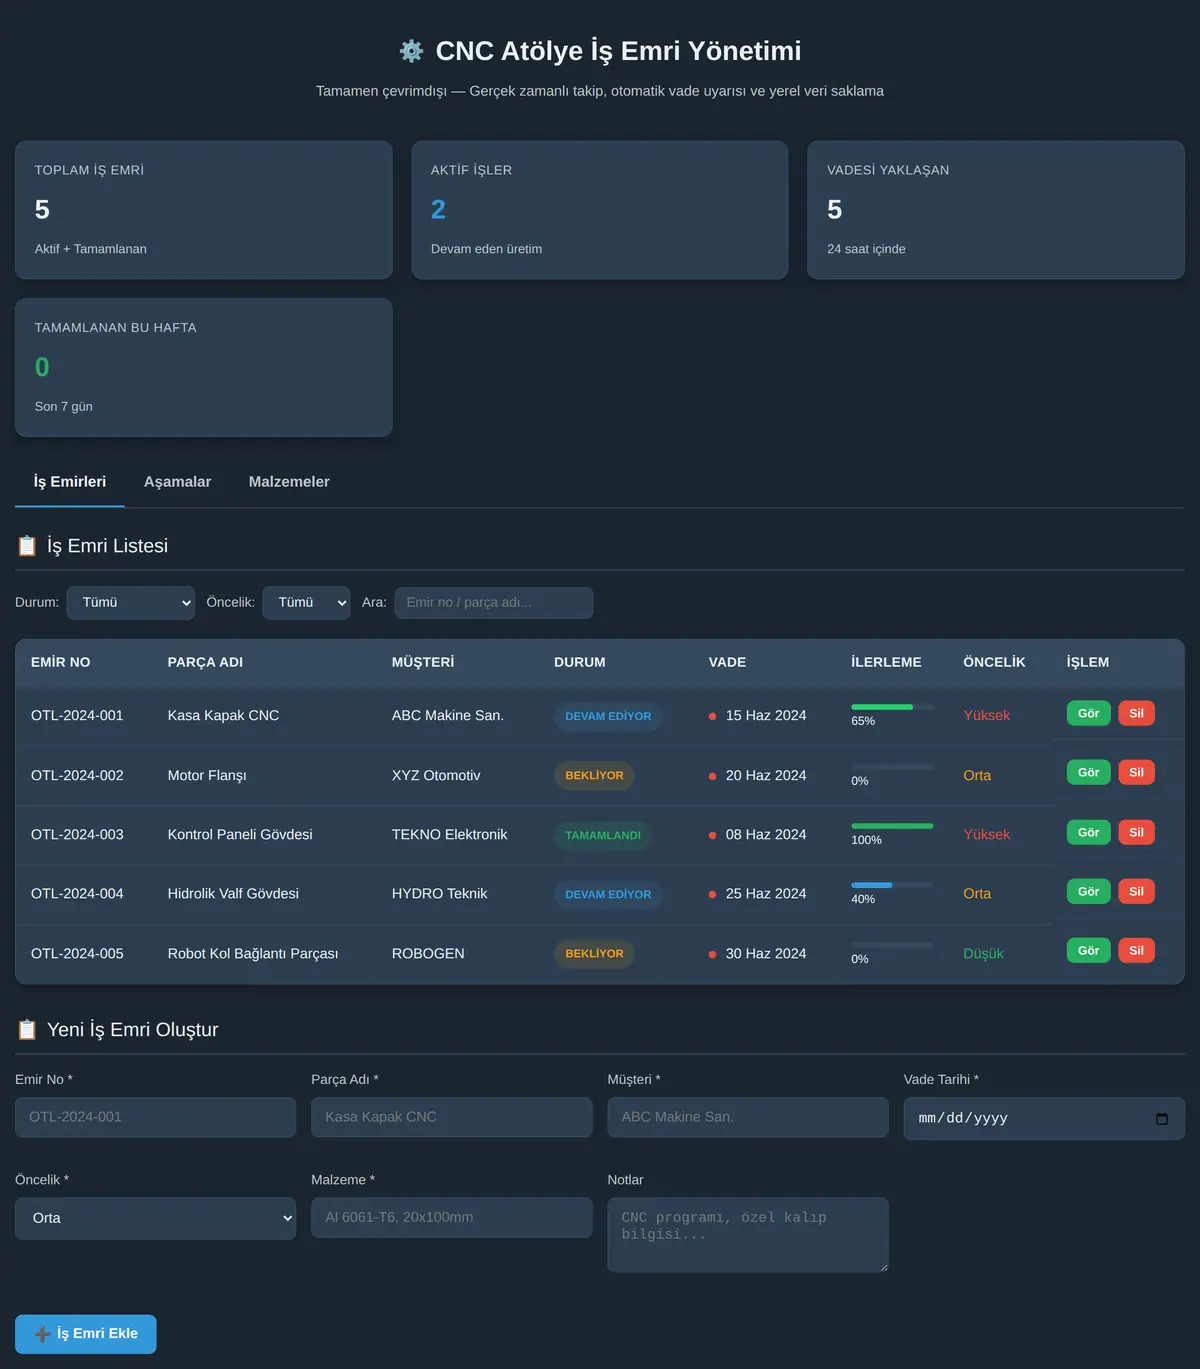
Task: Focus the Parça Adı input field
Action: point(452,1117)
